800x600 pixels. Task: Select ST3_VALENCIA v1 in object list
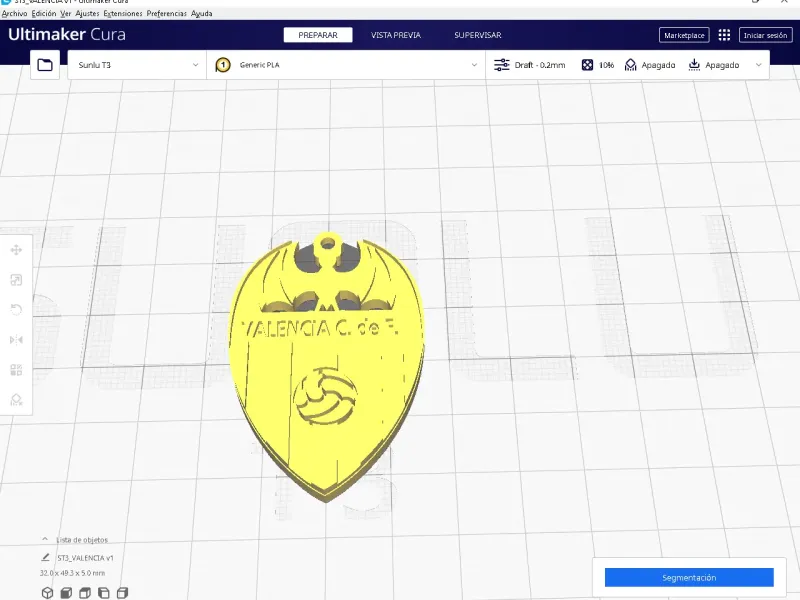point(86,558)
